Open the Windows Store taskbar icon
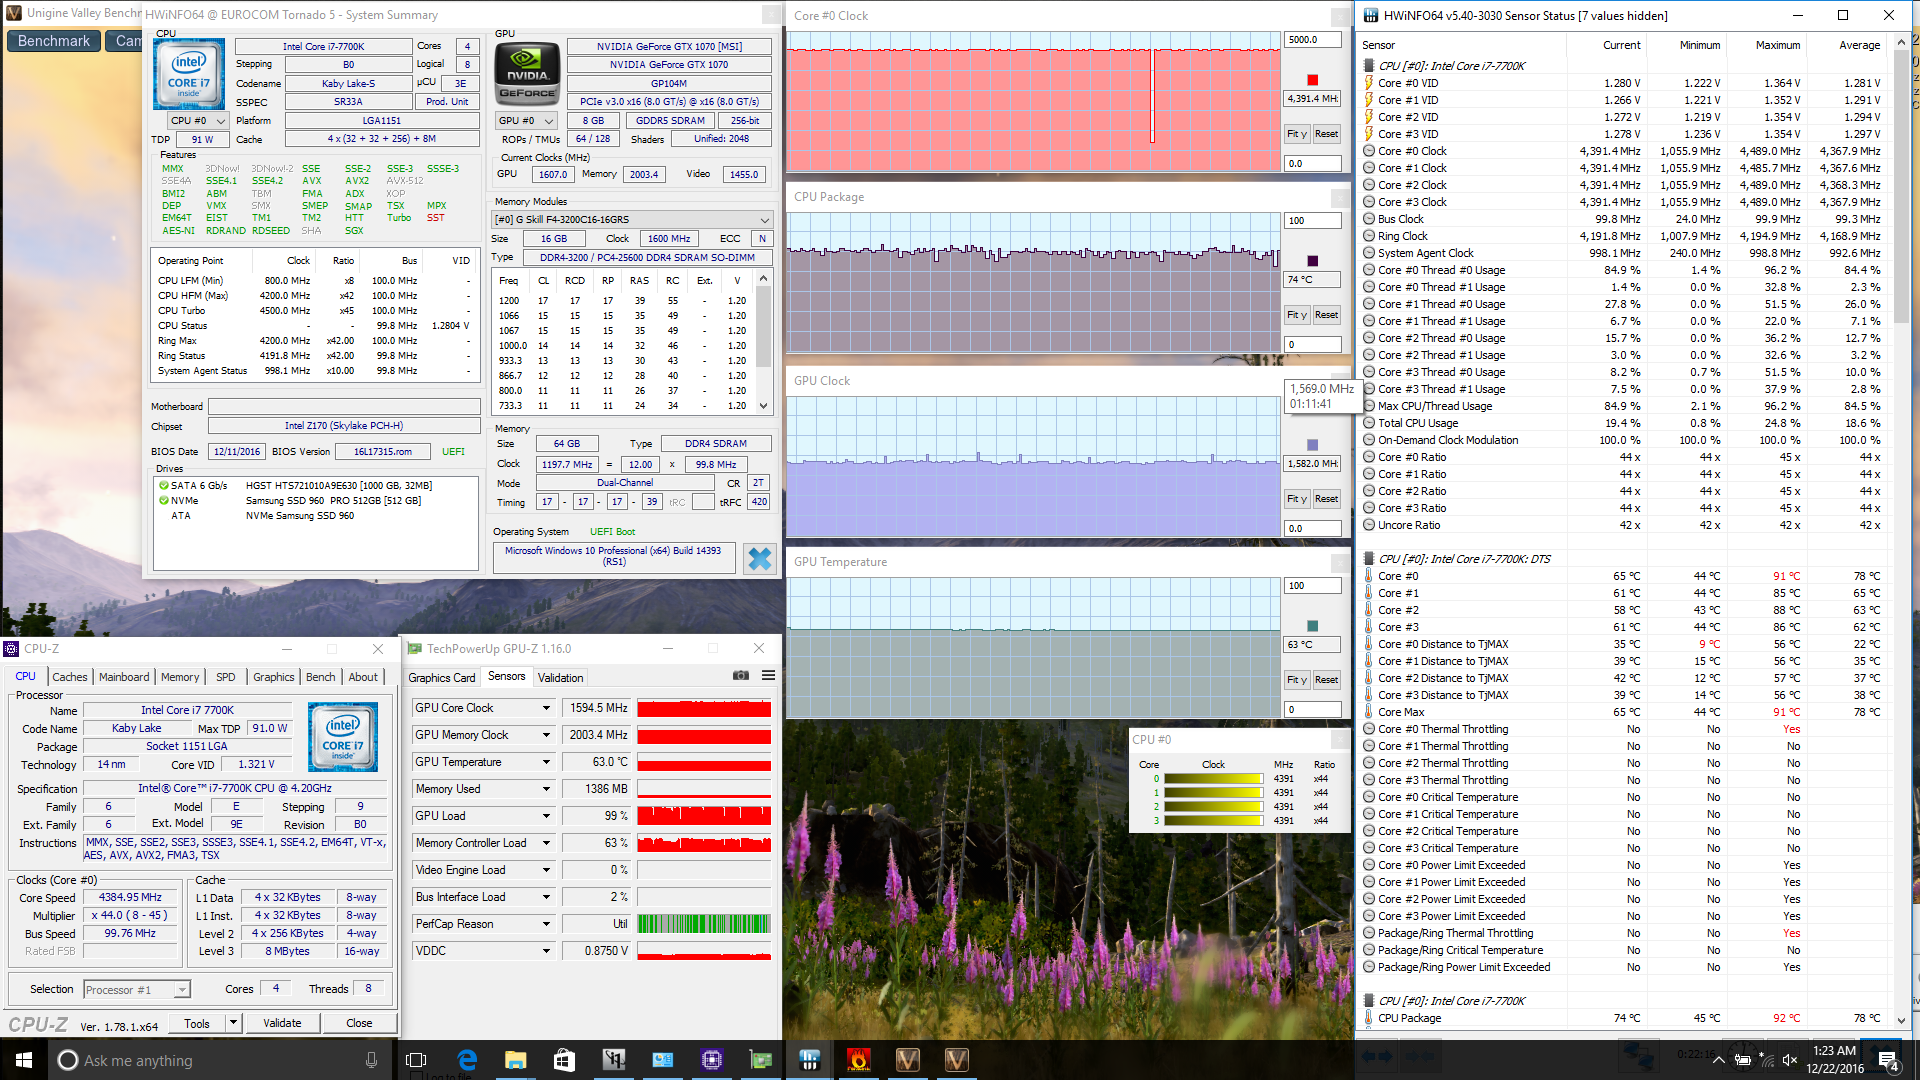Screen dimensions: 1920x1080 [x=564, y=1060]
